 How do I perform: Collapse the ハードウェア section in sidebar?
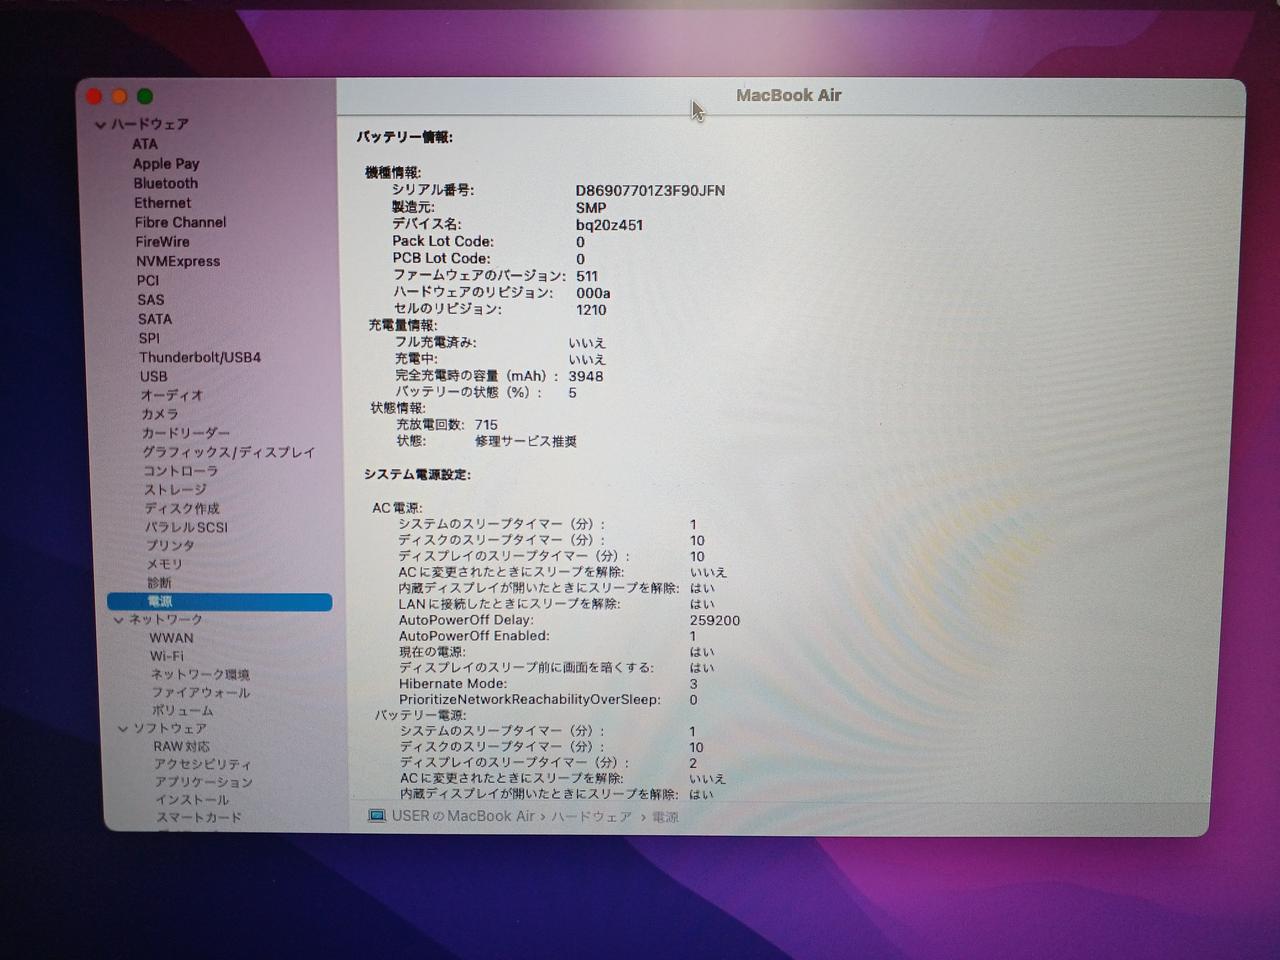[x=100, y=125]
